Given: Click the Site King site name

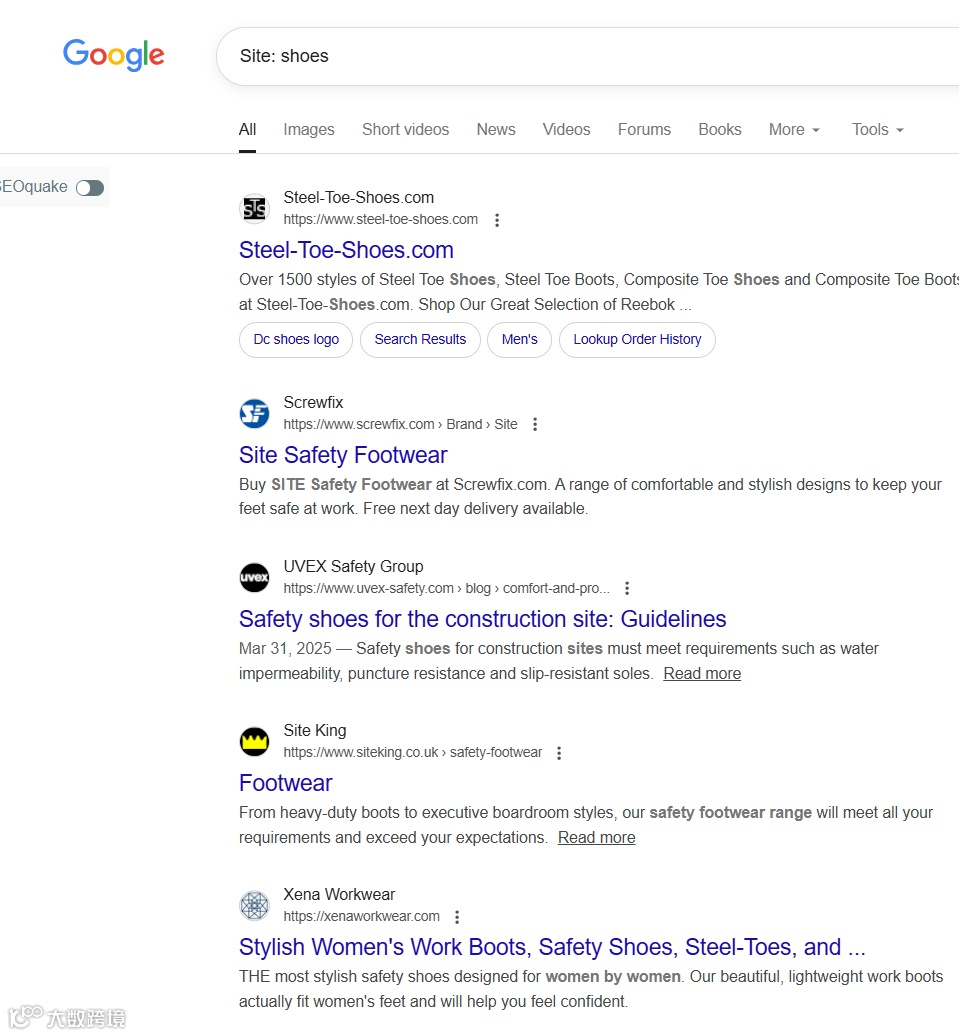Looking at the screenshot, I should pos(315,730).
